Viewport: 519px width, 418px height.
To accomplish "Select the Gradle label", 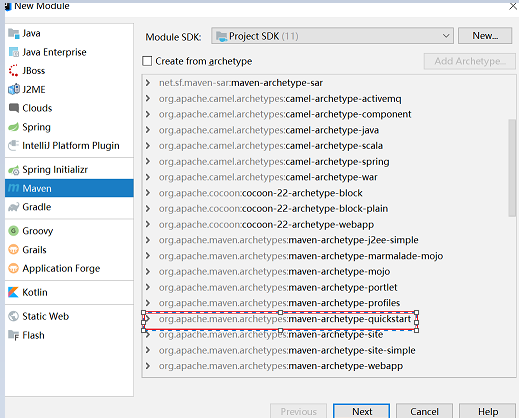I will pyautogui.click(x=37, y=207).
